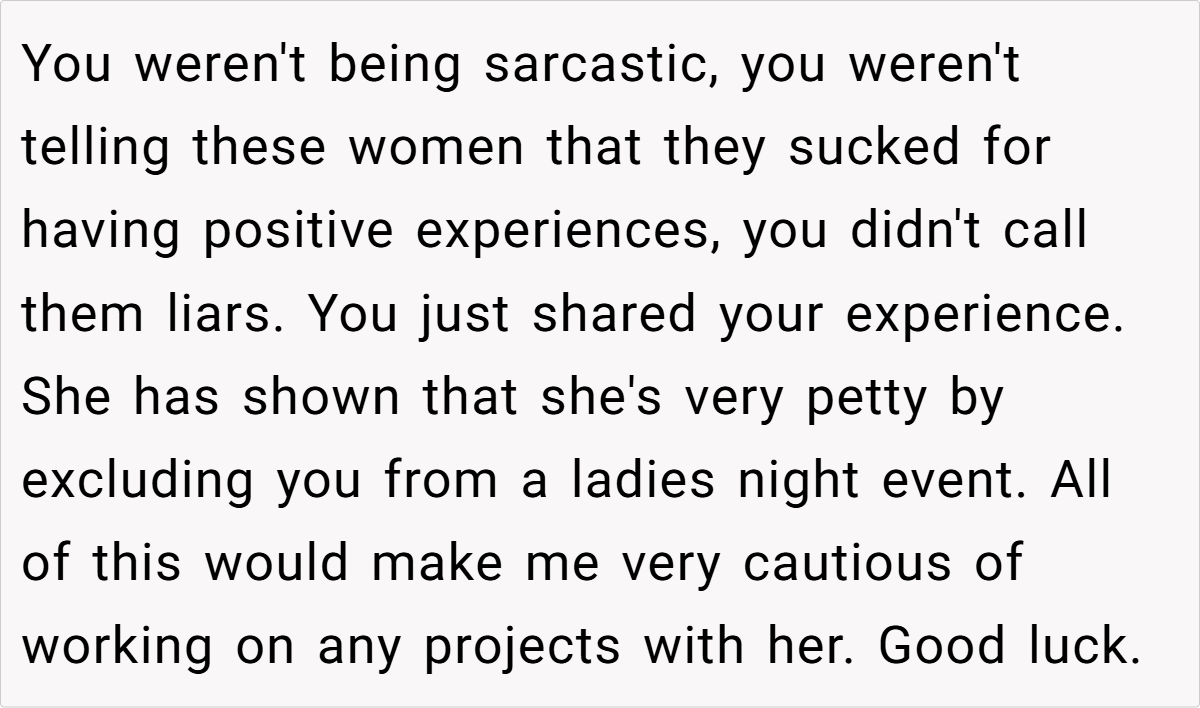The width and height of the screenshot is (1200, 708).
Task: Click the word "night" in the text
Action: coord(797,481)
